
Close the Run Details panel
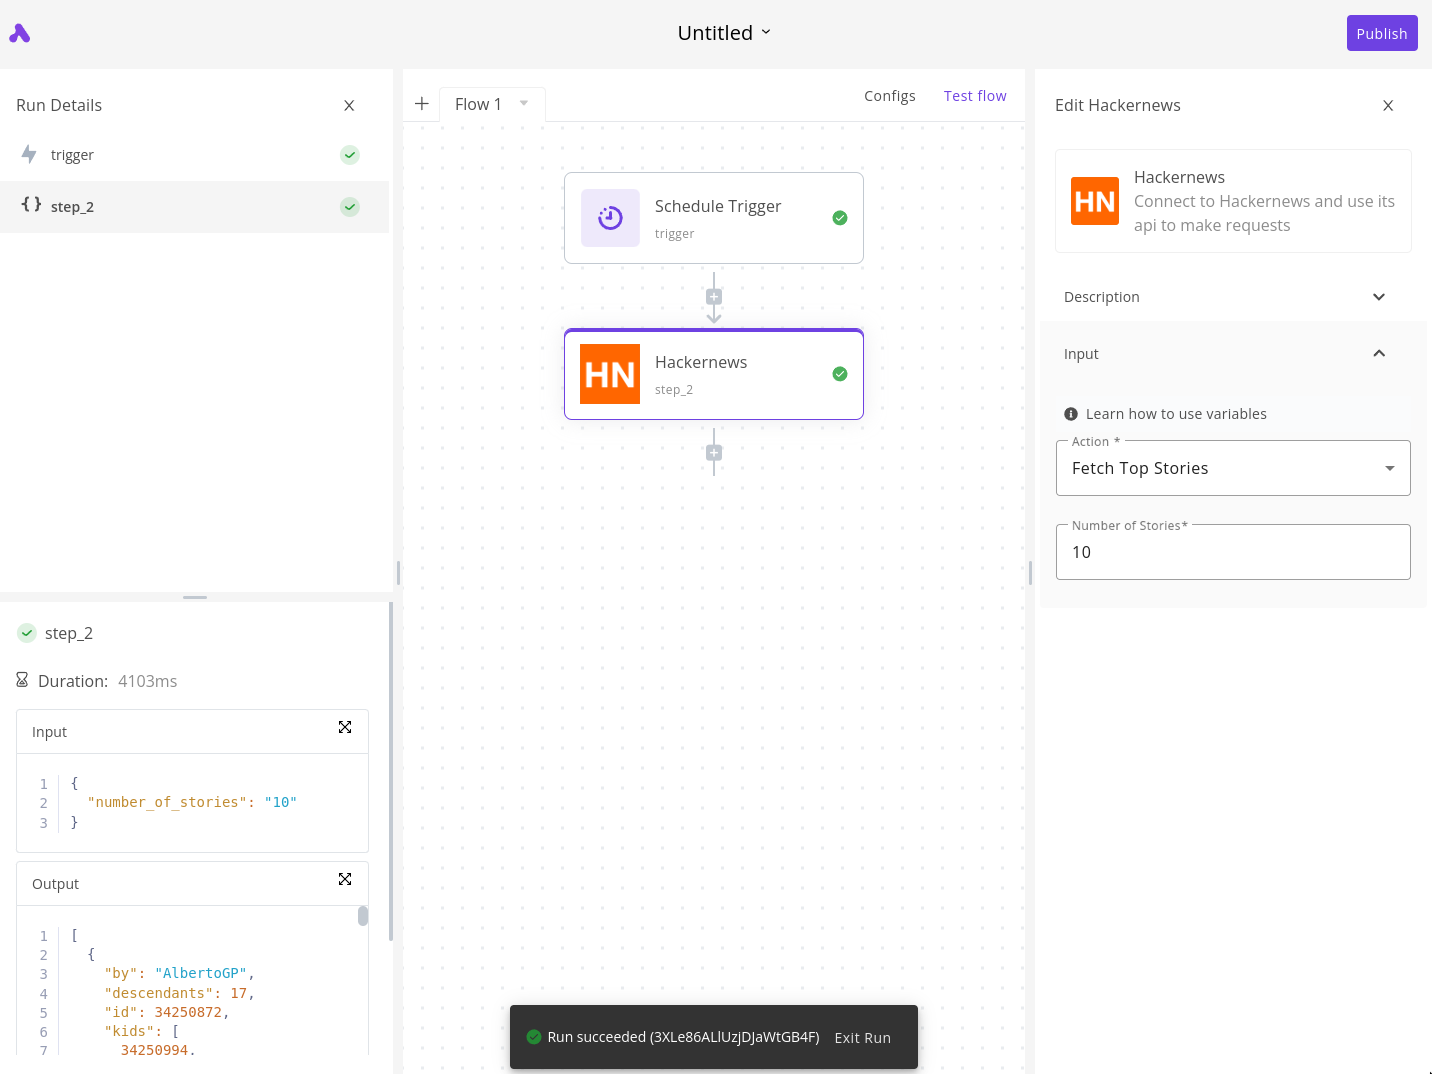pyautogui.click(x=349, y=106)
